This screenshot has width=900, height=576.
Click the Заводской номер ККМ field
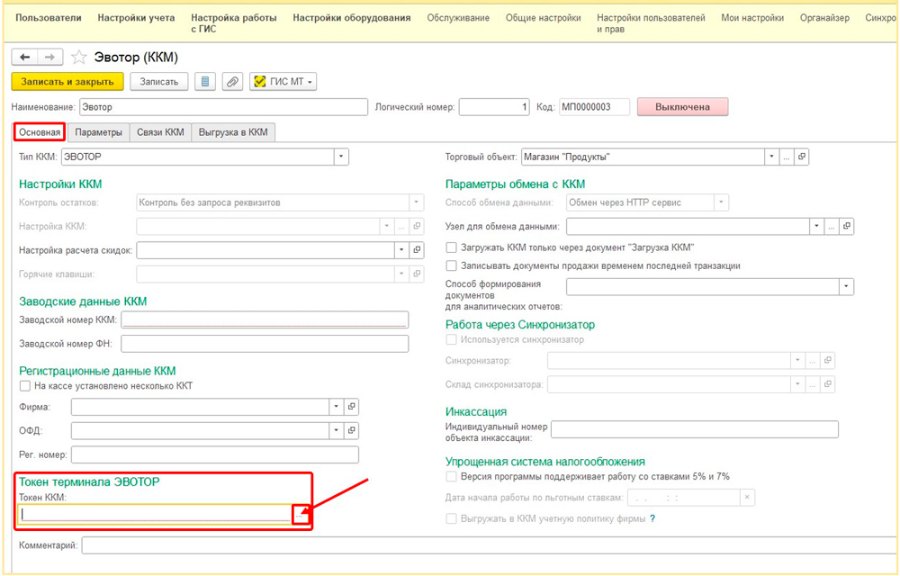pyautogui.click(x=265, y=320)
